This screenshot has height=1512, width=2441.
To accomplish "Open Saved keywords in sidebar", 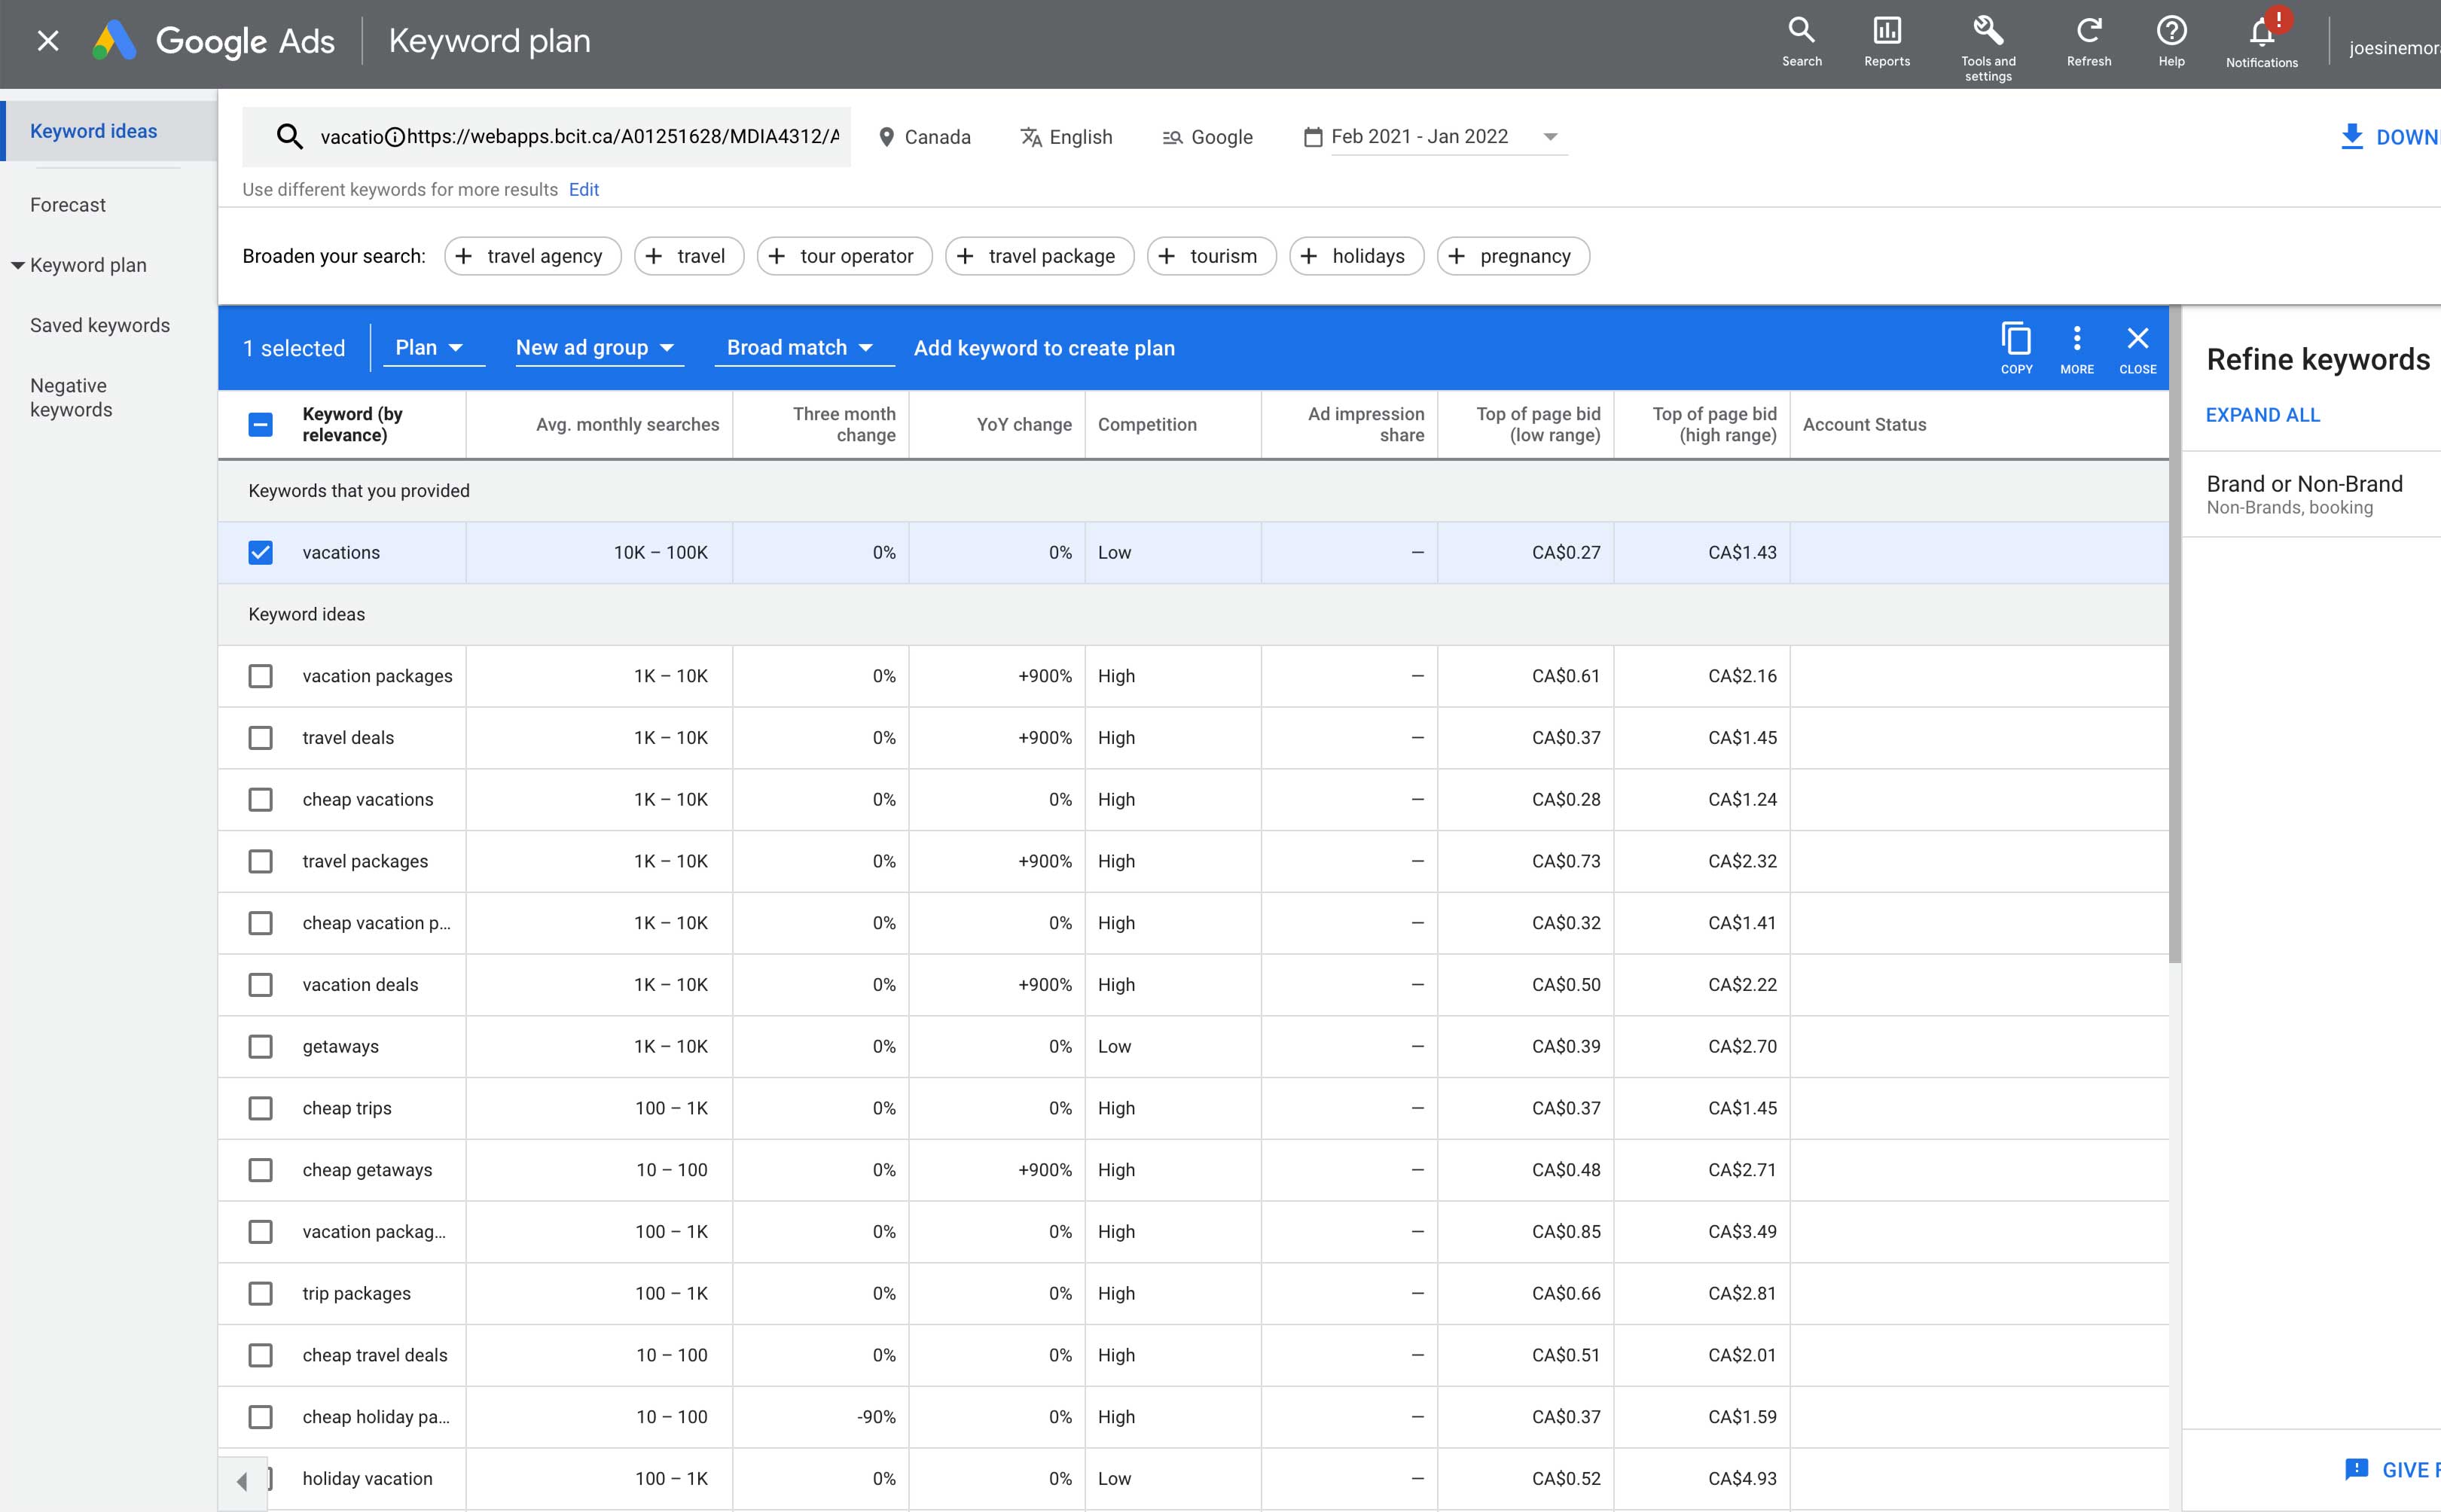I will tap(100, 325).
